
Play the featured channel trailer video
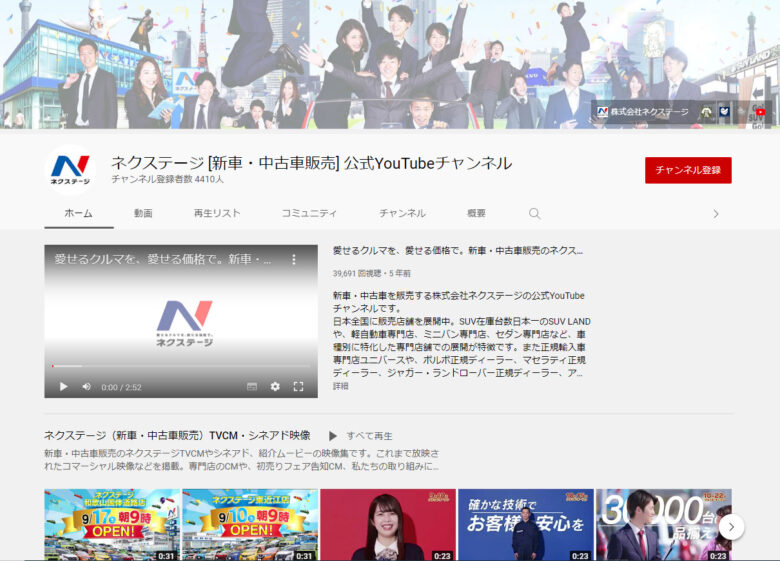tap(63, 386)
